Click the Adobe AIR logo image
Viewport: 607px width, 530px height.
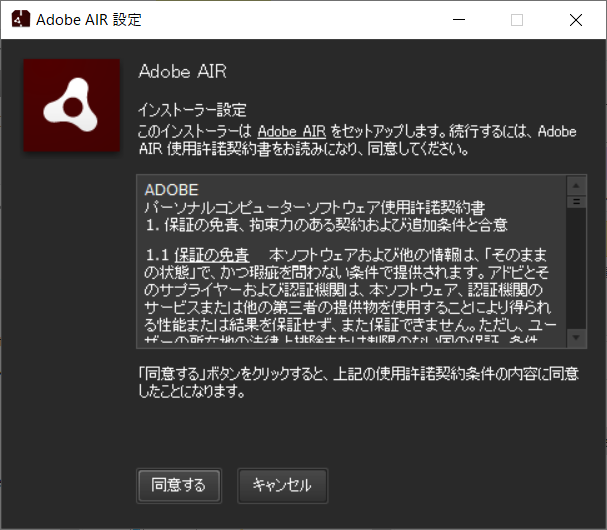72,105
